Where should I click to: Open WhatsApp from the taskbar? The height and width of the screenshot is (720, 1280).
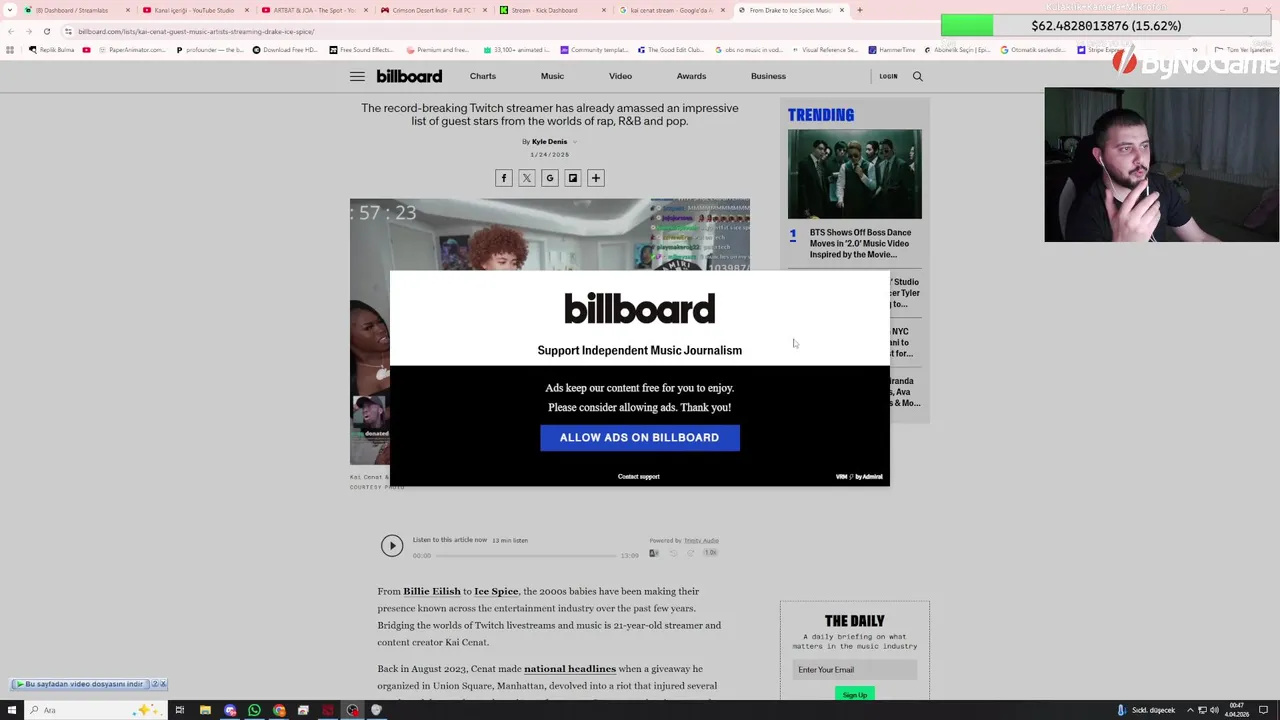254,710
